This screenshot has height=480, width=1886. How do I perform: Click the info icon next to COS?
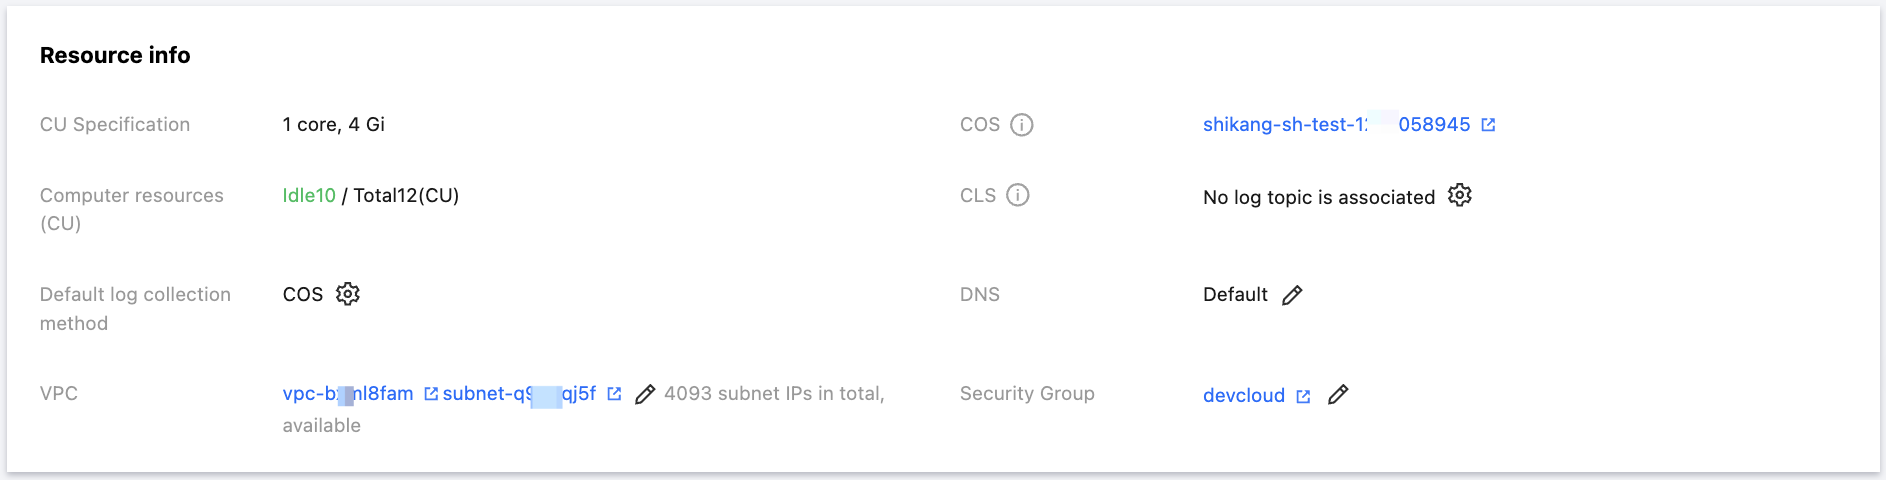point(1022,125)
